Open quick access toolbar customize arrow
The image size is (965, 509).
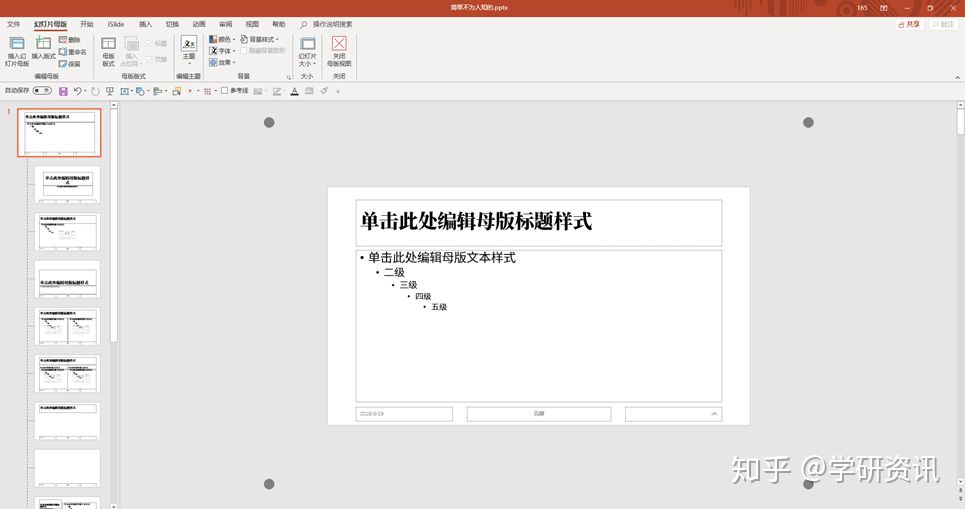click(x=337, y=91)
